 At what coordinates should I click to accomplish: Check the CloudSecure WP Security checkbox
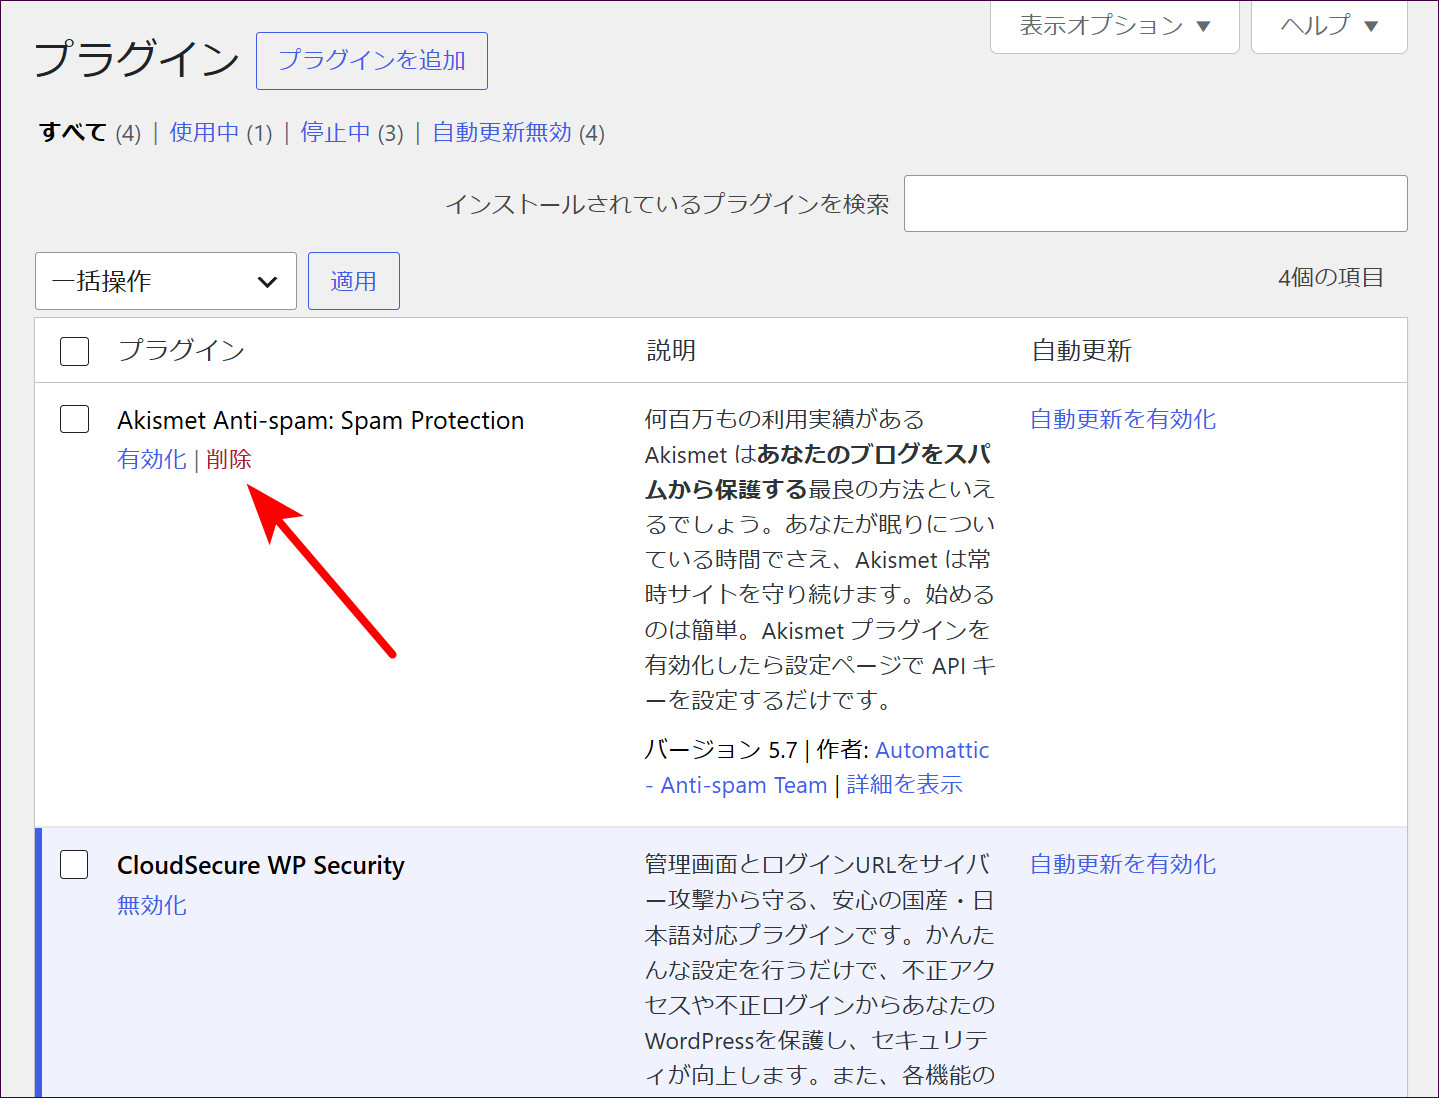75,864
